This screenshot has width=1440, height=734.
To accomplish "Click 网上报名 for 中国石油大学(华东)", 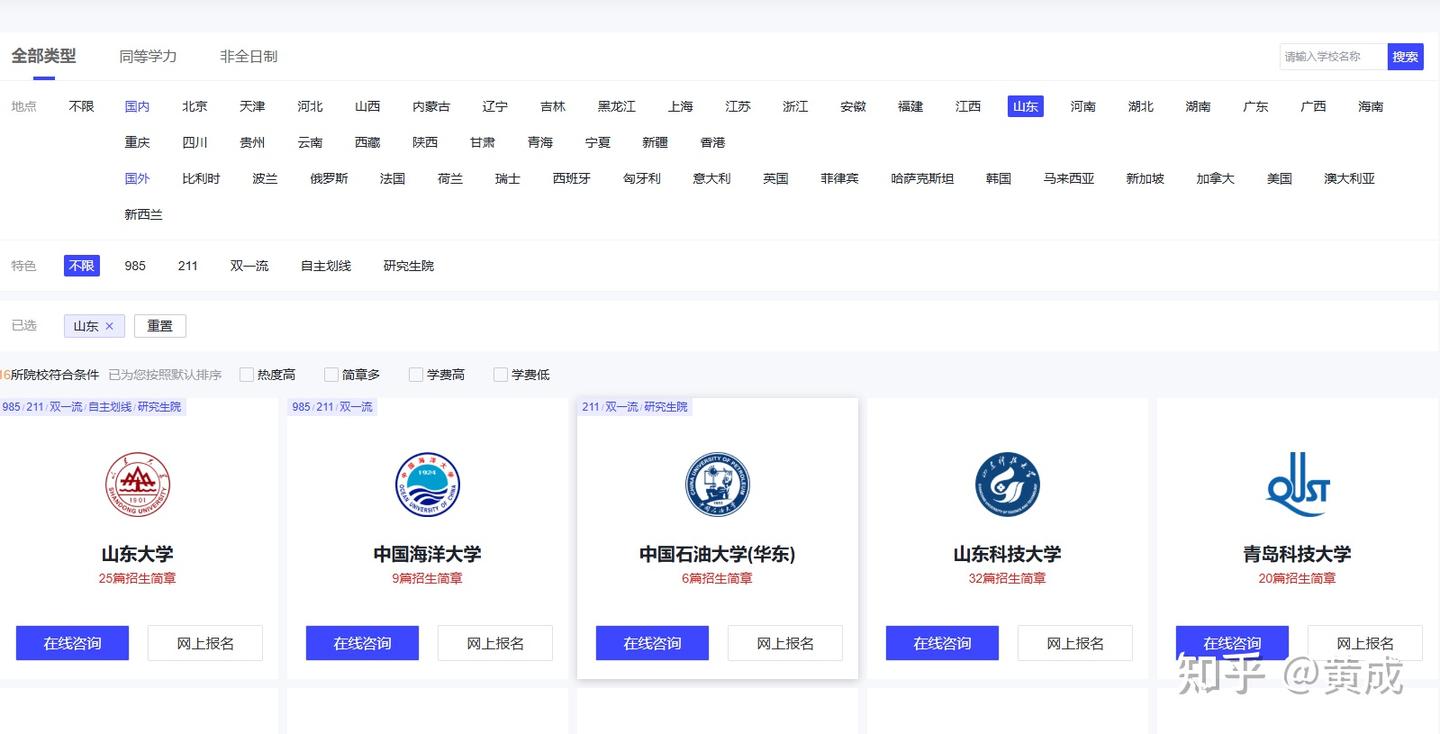I will (785, 643).
